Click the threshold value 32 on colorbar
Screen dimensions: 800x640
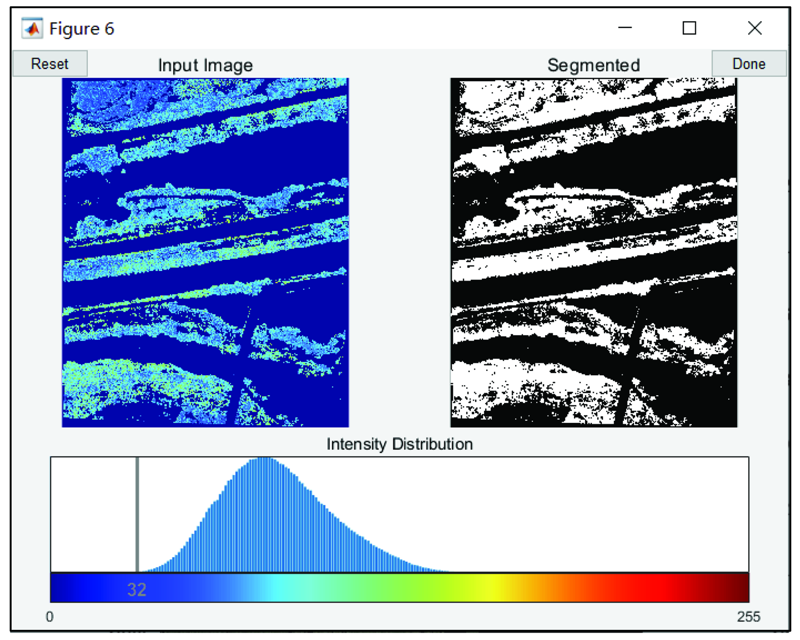pos(137,590)
